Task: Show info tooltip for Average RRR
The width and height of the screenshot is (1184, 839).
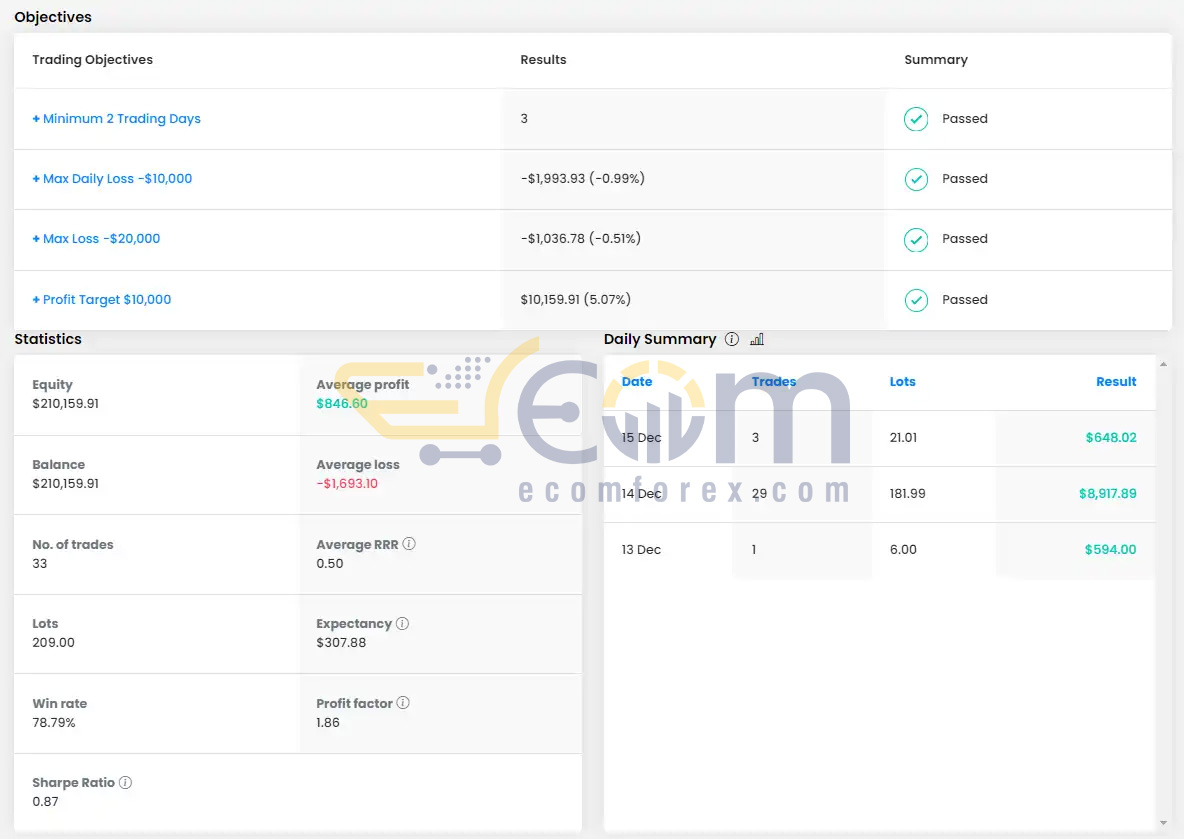Action: tap(409, 544)
